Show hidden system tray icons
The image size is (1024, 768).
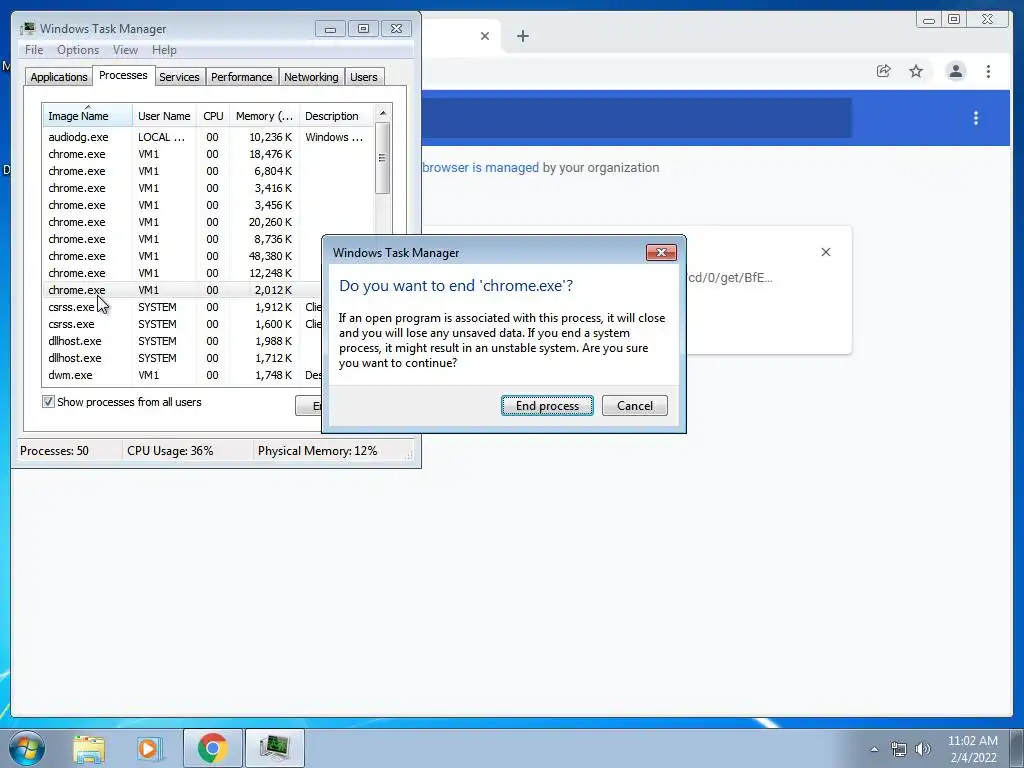[x=874, y=749]
